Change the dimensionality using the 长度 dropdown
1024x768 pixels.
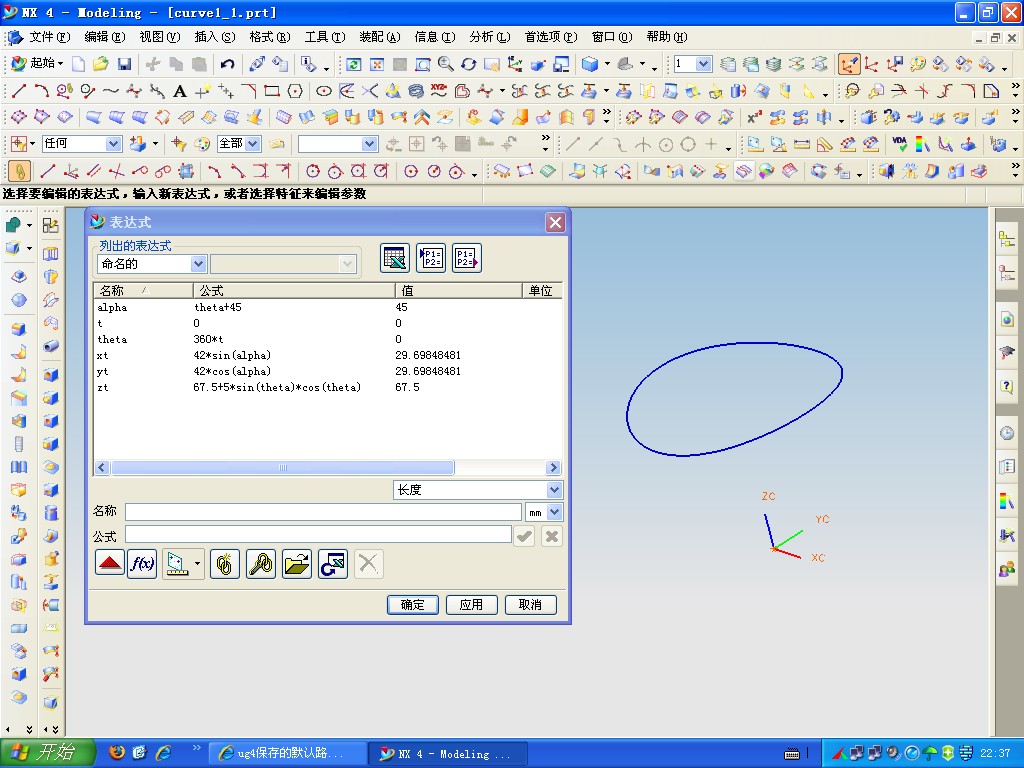click(477, 489)
